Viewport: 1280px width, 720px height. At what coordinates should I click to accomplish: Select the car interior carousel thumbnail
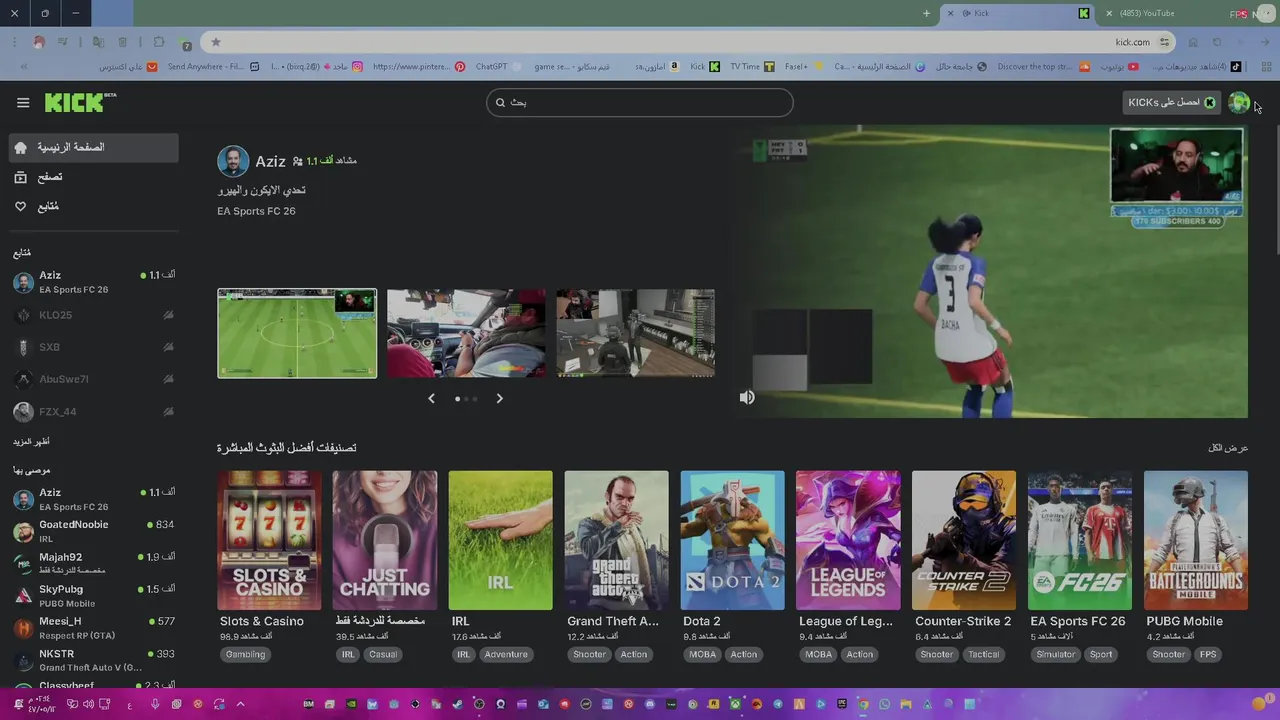466,334
